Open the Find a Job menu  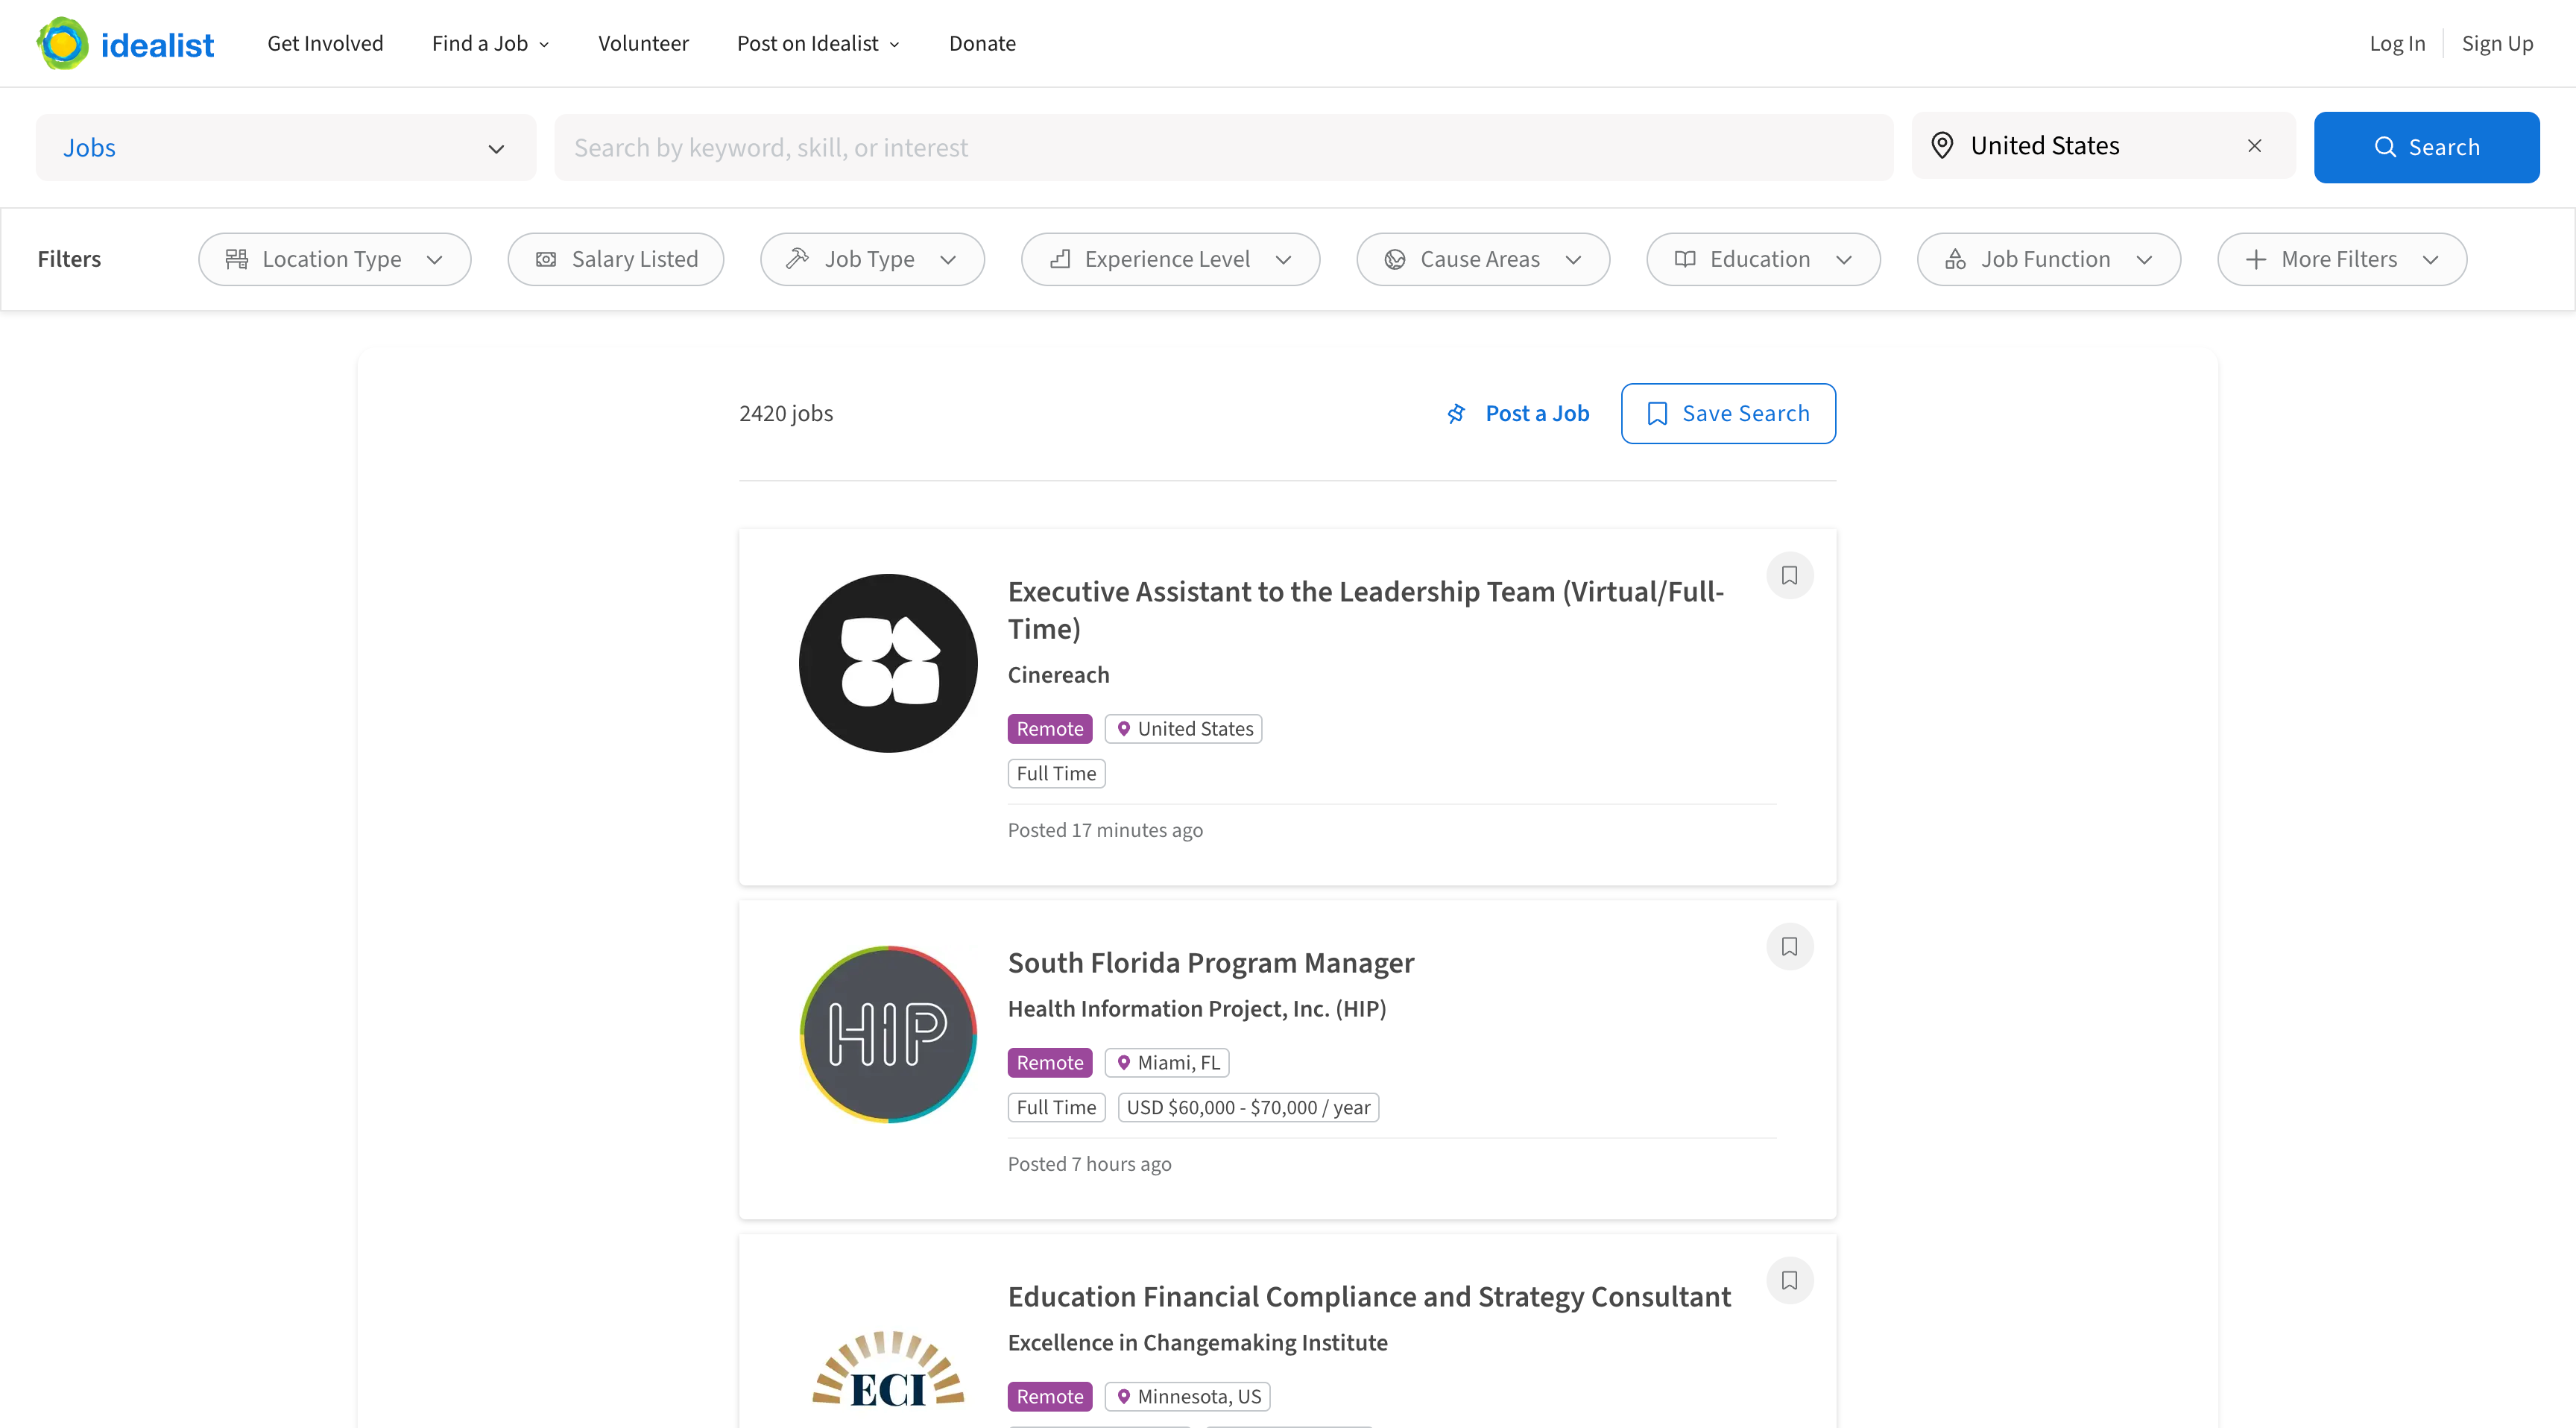point(490,43)
